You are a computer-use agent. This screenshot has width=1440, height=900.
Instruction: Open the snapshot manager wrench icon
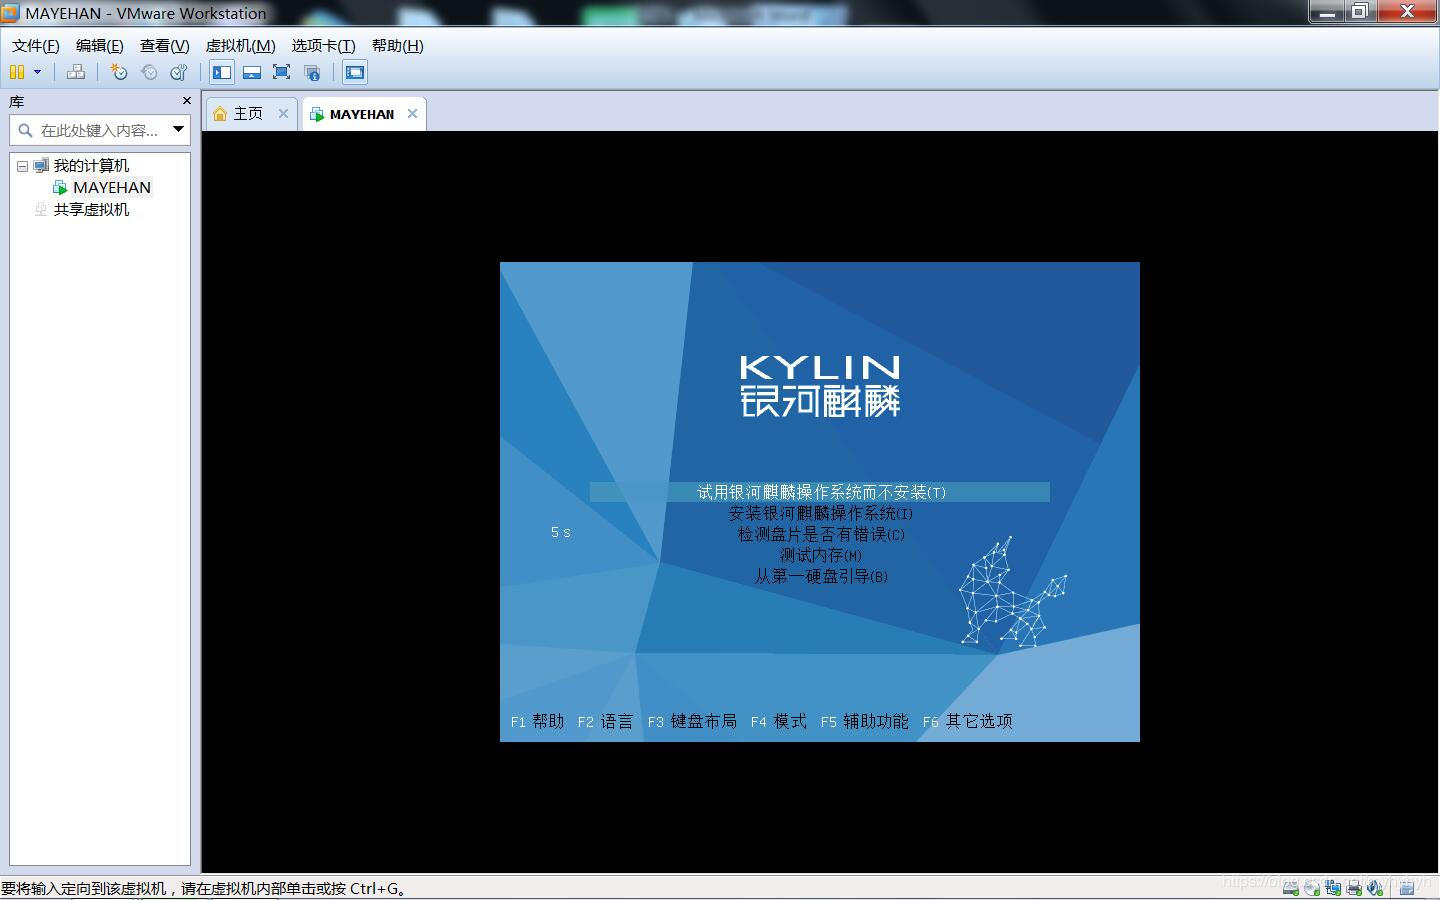(179, 72)
